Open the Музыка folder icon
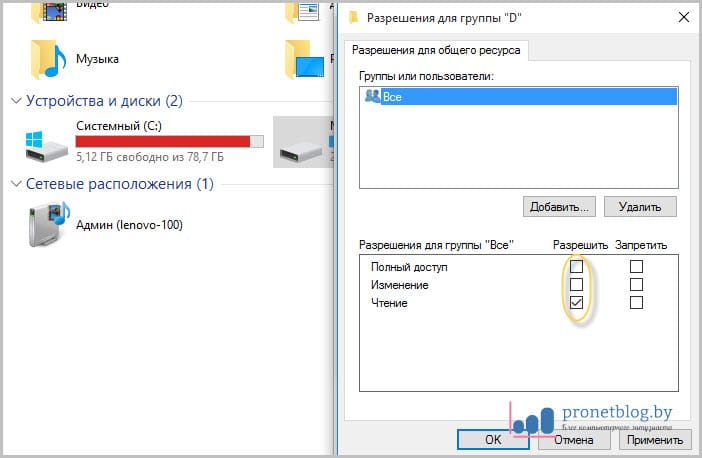 pos(50,58)
